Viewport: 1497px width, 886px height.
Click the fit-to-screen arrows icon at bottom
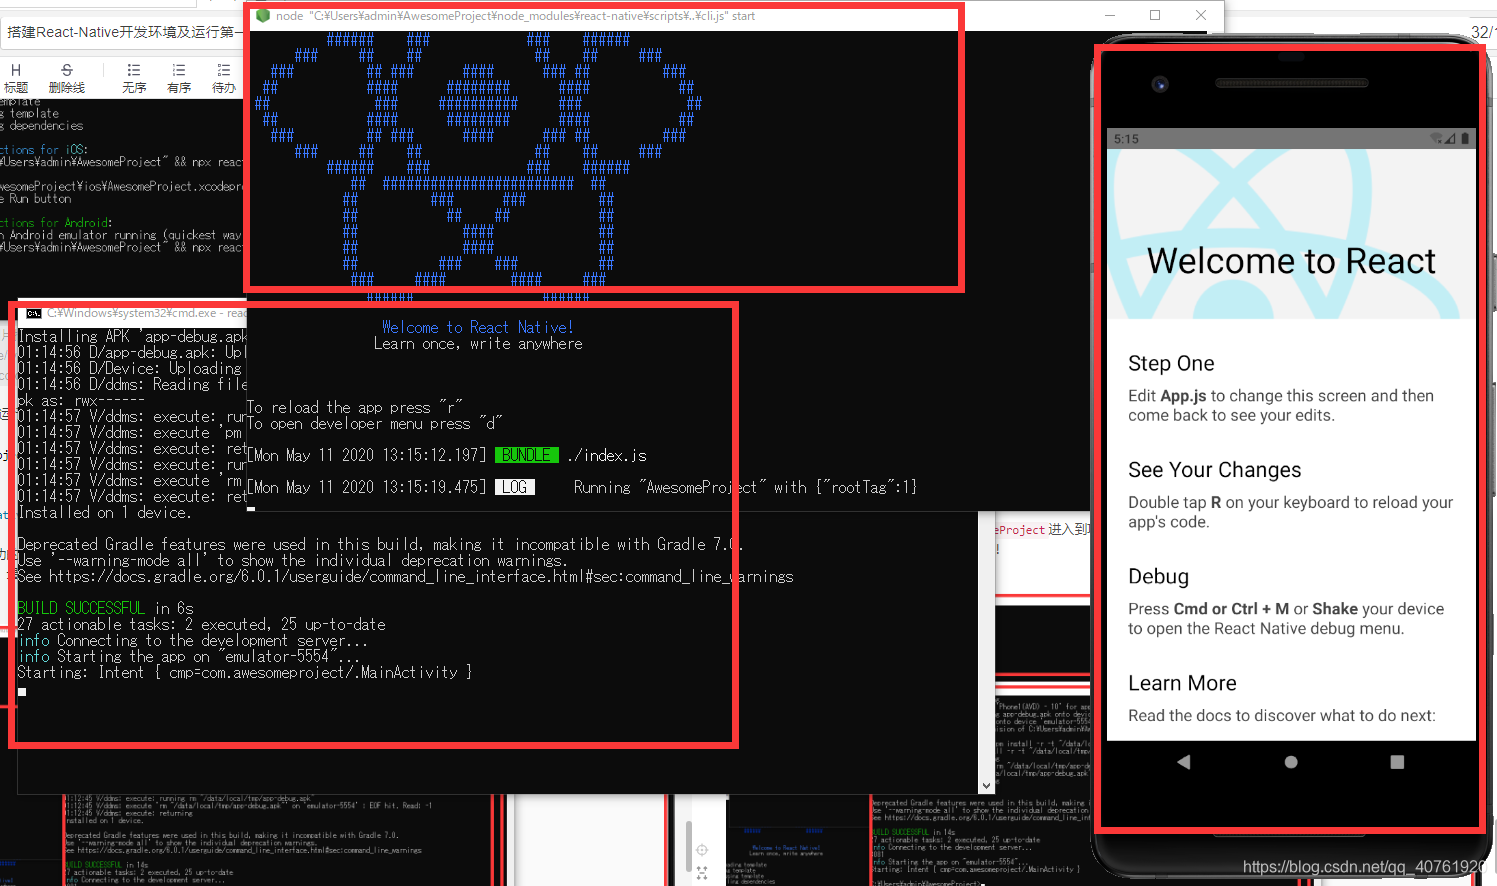[x=702, y=873]
